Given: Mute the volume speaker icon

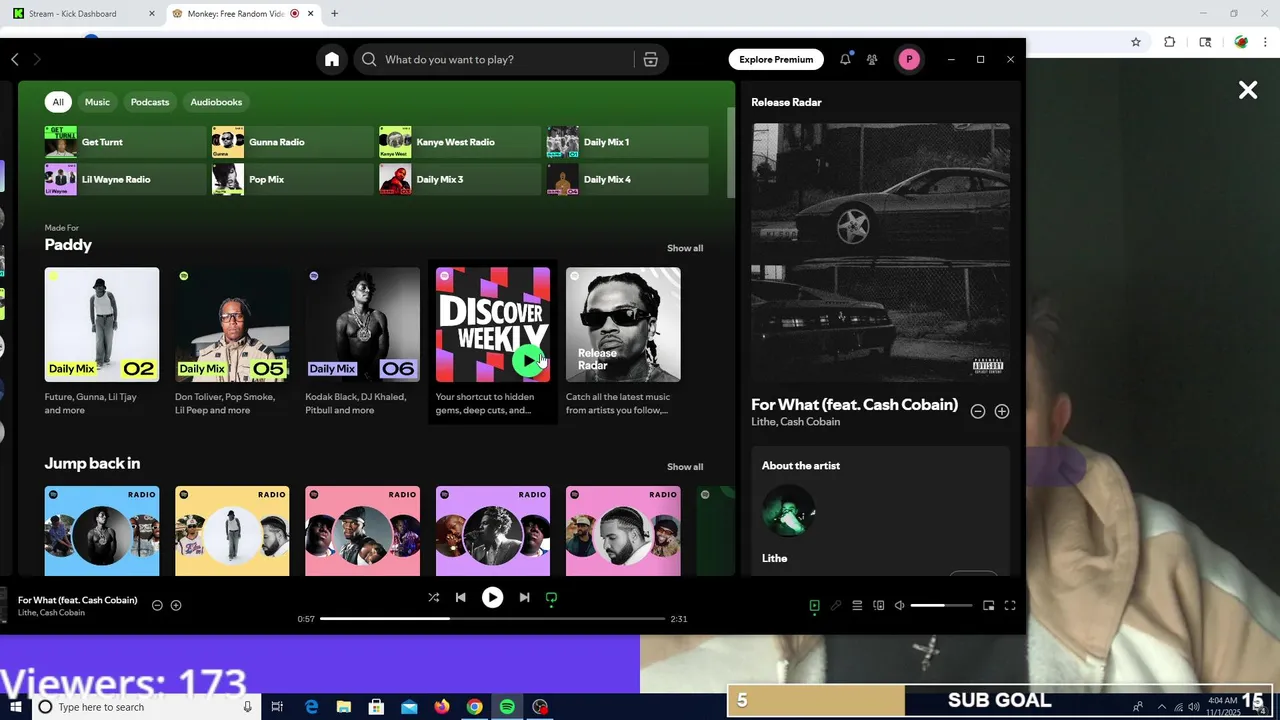Looking at the screenshot, I should point(899,605).
